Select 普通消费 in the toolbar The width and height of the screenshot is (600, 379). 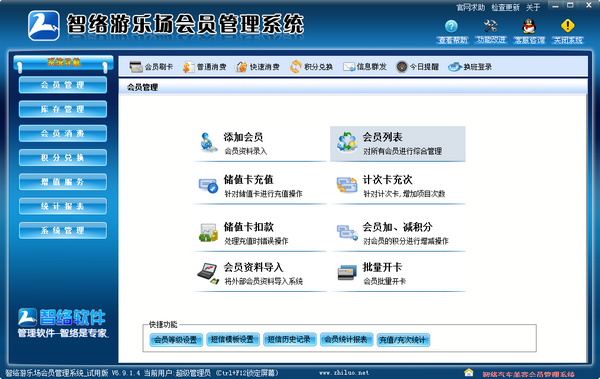[x=204, y=67]
